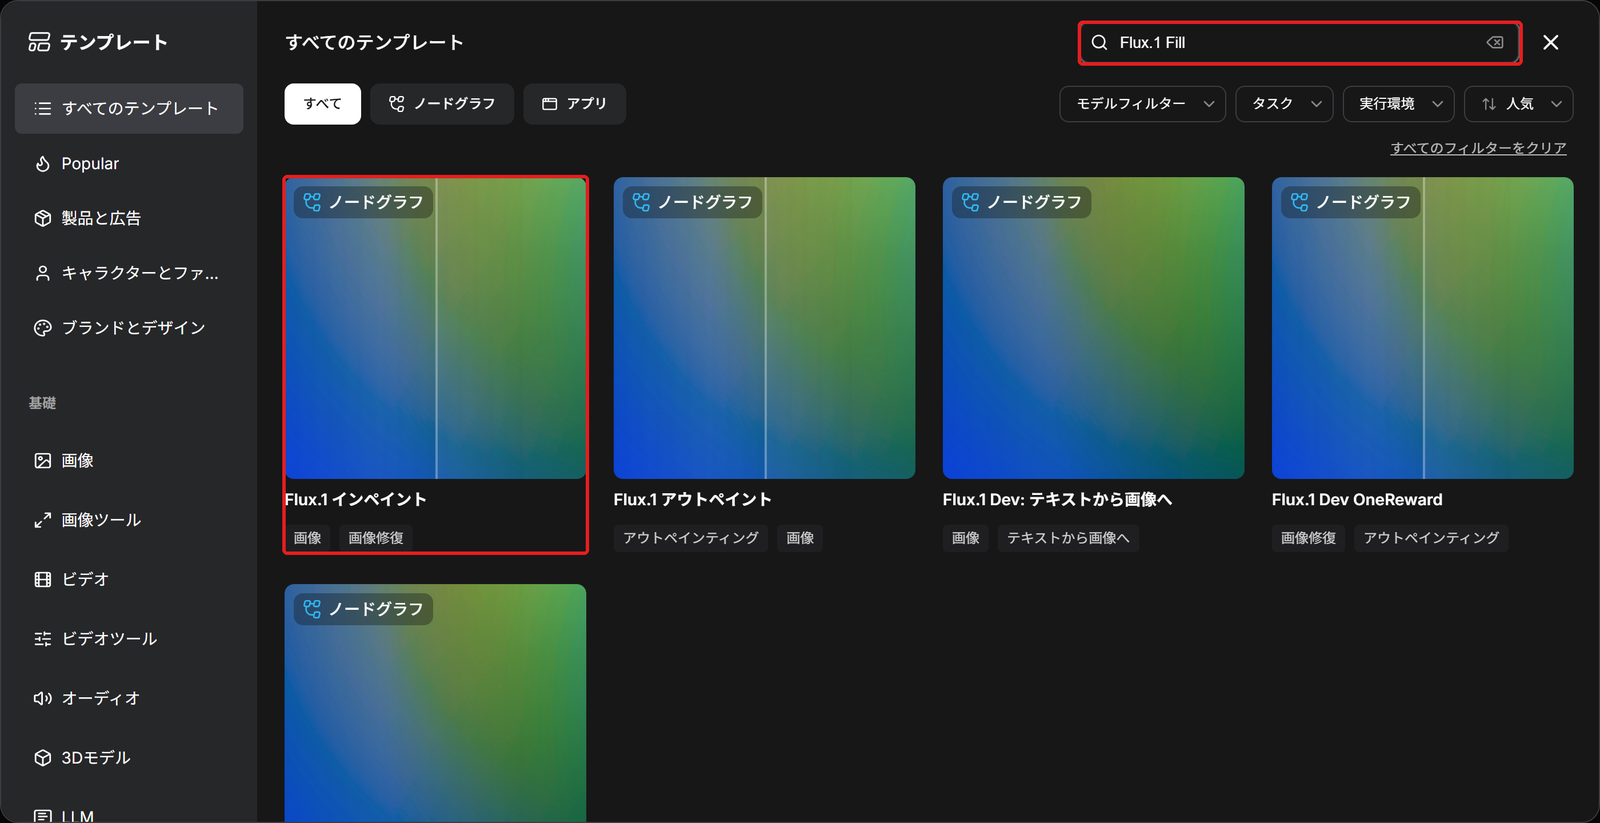Viewport: 1600px width, 823px height.
Task: Switch to the アプリ filter tab
Action: [x=574, y=104]
